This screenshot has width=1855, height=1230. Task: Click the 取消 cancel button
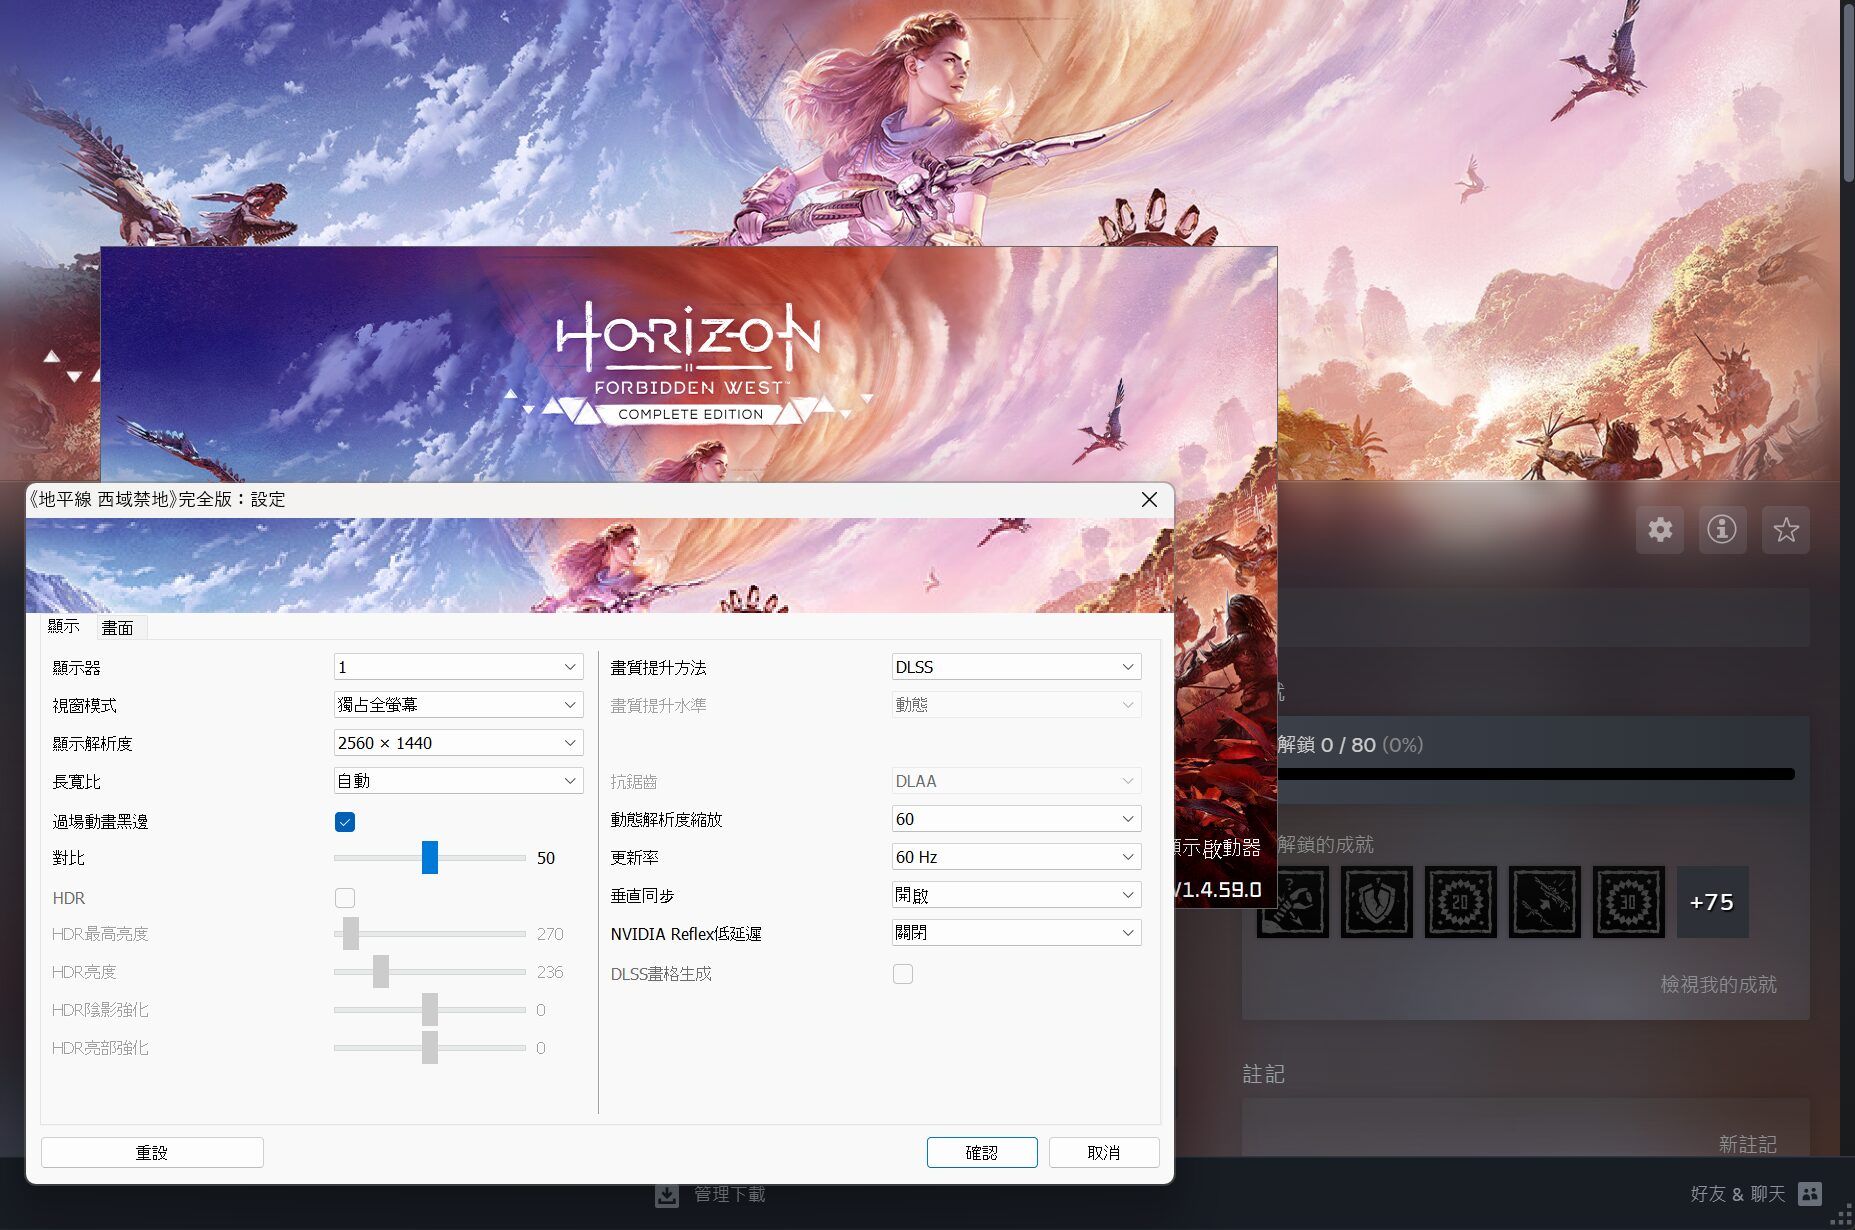pos(1104,1152)
